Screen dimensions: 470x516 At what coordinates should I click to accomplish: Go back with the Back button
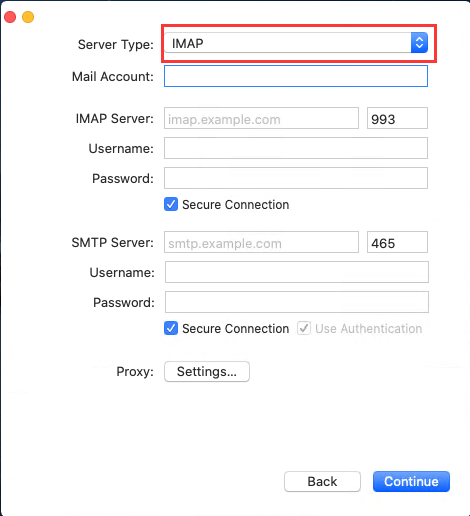322,481
